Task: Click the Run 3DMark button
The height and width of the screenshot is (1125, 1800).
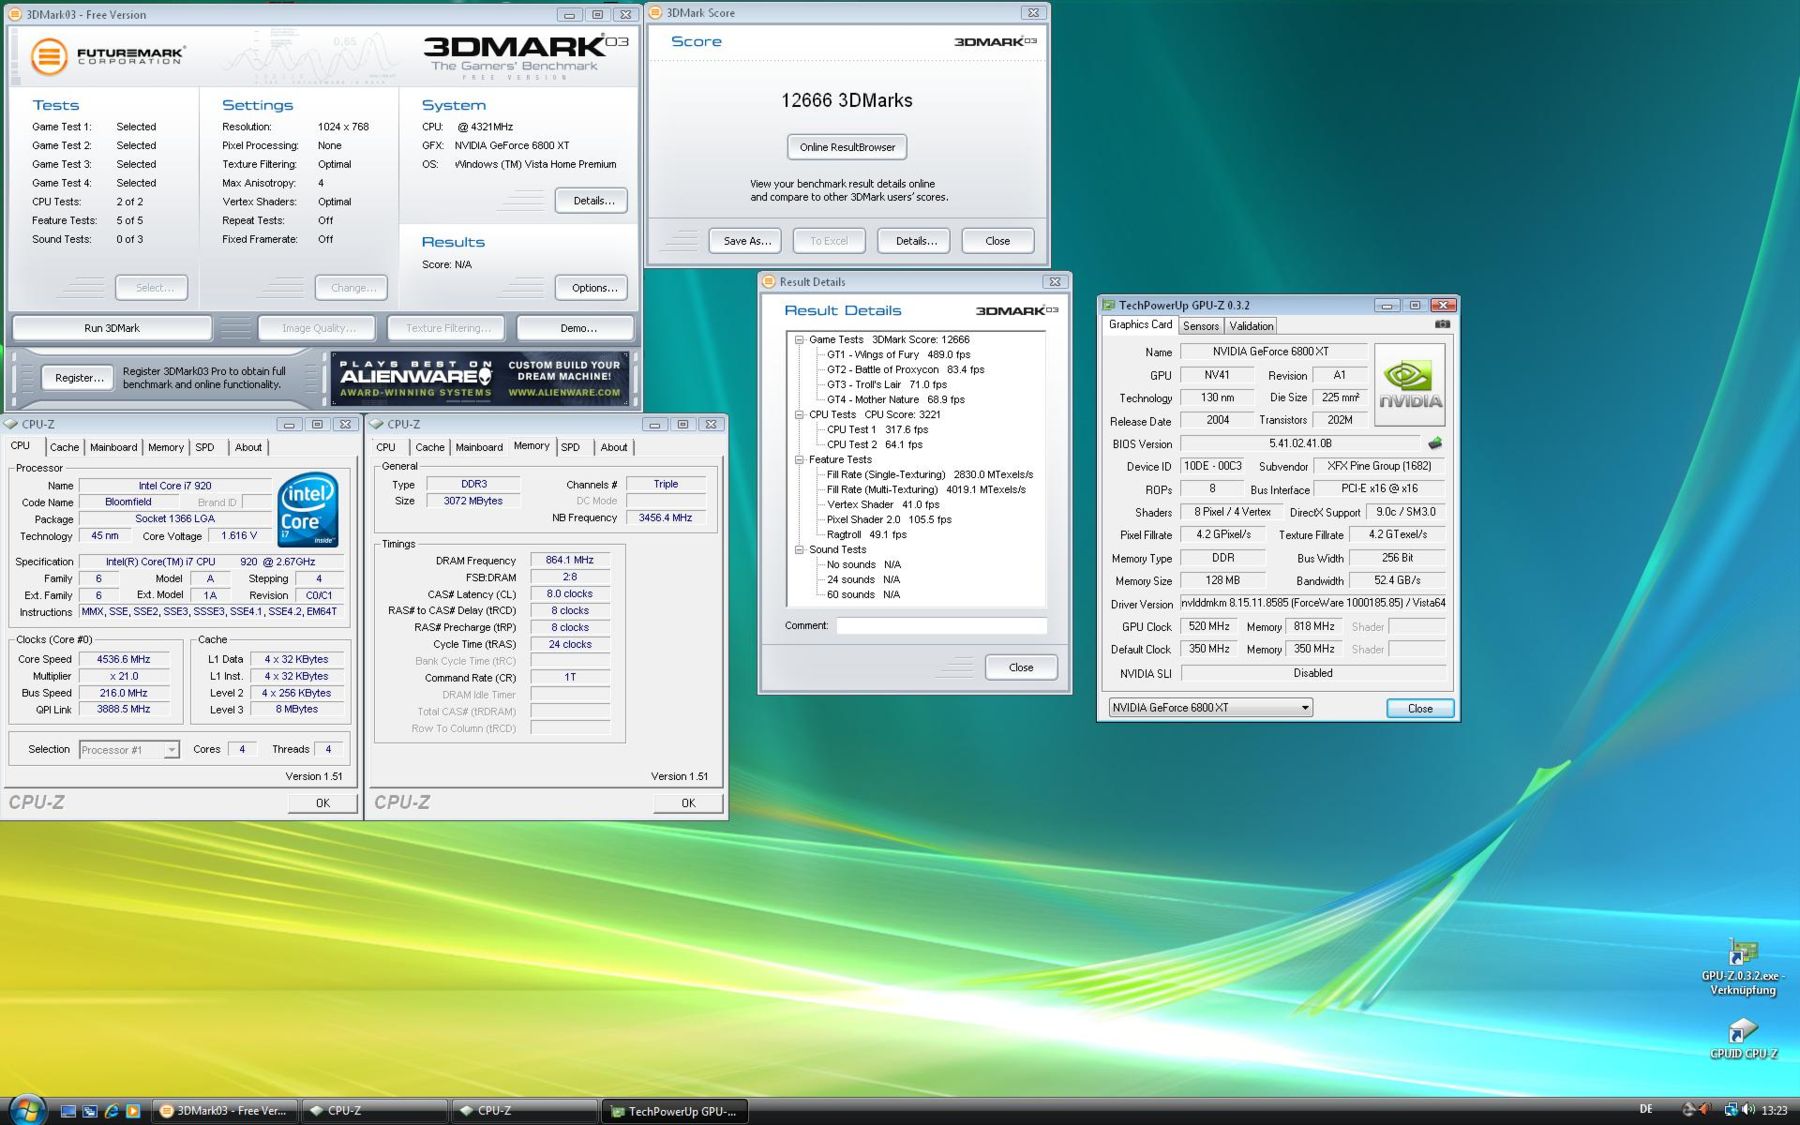Action: click(112, 328)
